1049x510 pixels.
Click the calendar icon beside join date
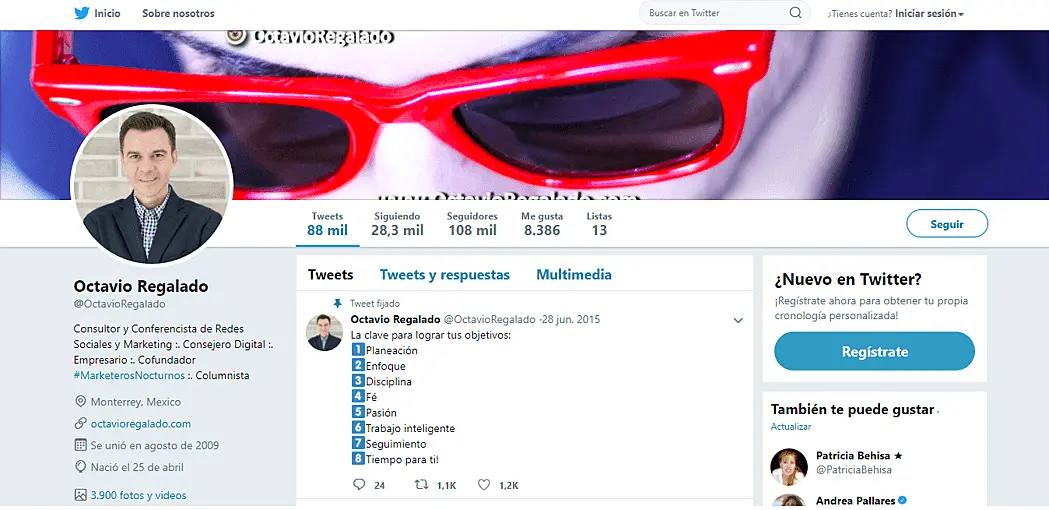[80, 445]
